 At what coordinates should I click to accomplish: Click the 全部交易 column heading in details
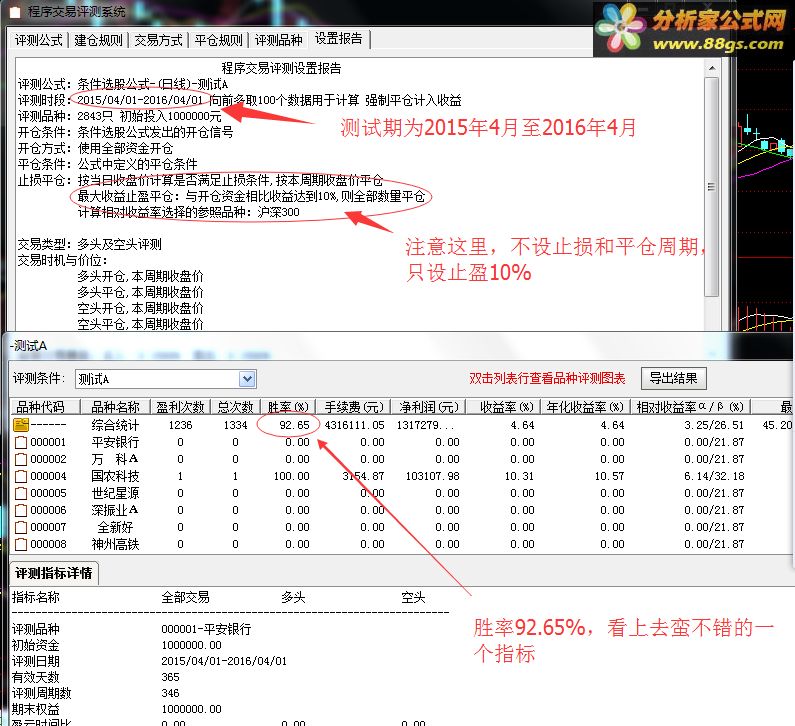(185, 597)
